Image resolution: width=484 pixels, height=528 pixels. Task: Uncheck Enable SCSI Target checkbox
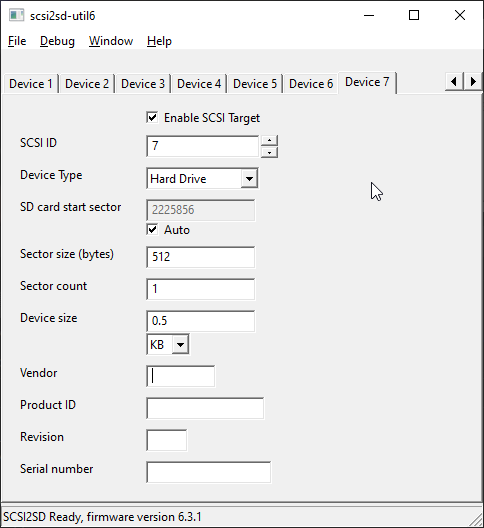pos(152,118)
